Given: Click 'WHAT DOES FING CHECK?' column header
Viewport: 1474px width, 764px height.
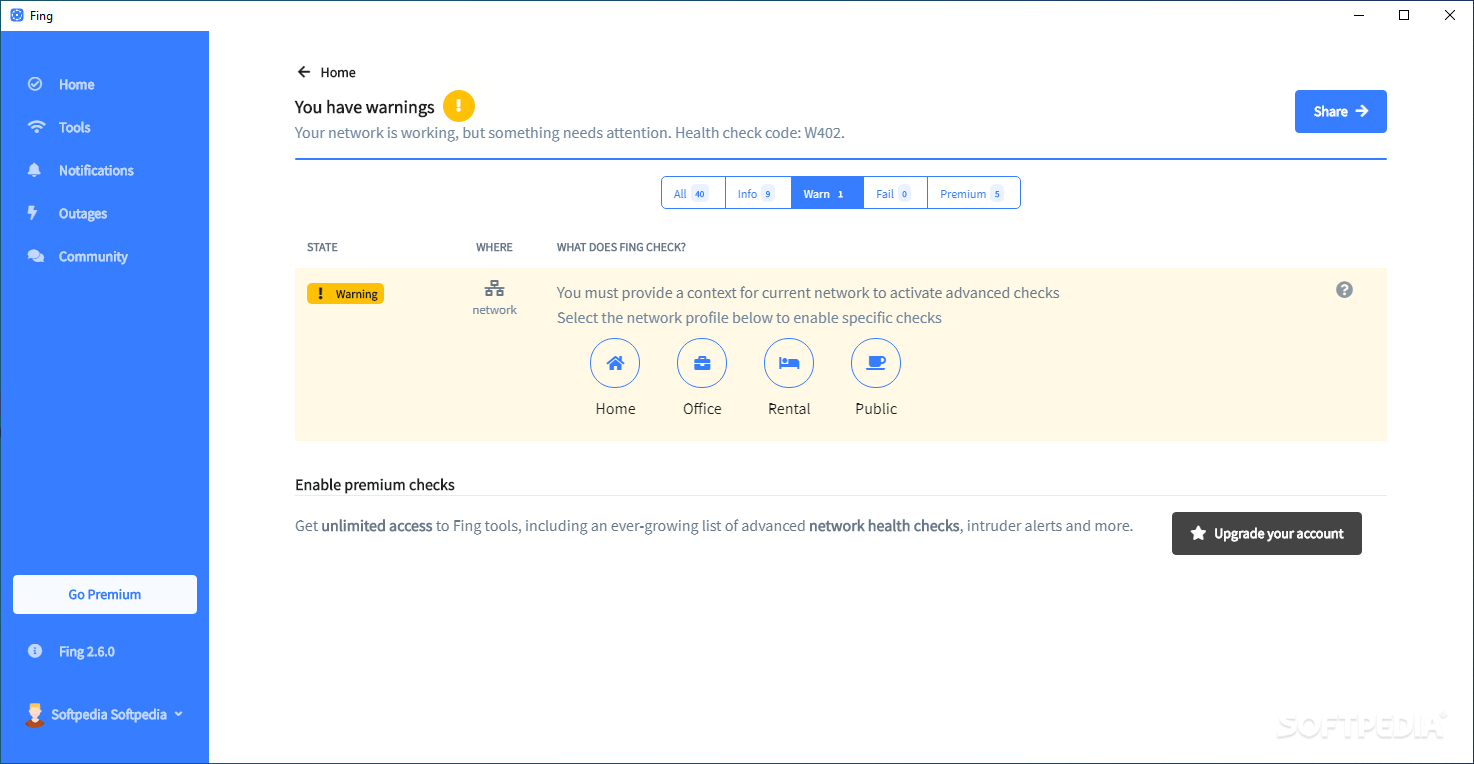Looking at the screenshot, I should click(621, 247).
